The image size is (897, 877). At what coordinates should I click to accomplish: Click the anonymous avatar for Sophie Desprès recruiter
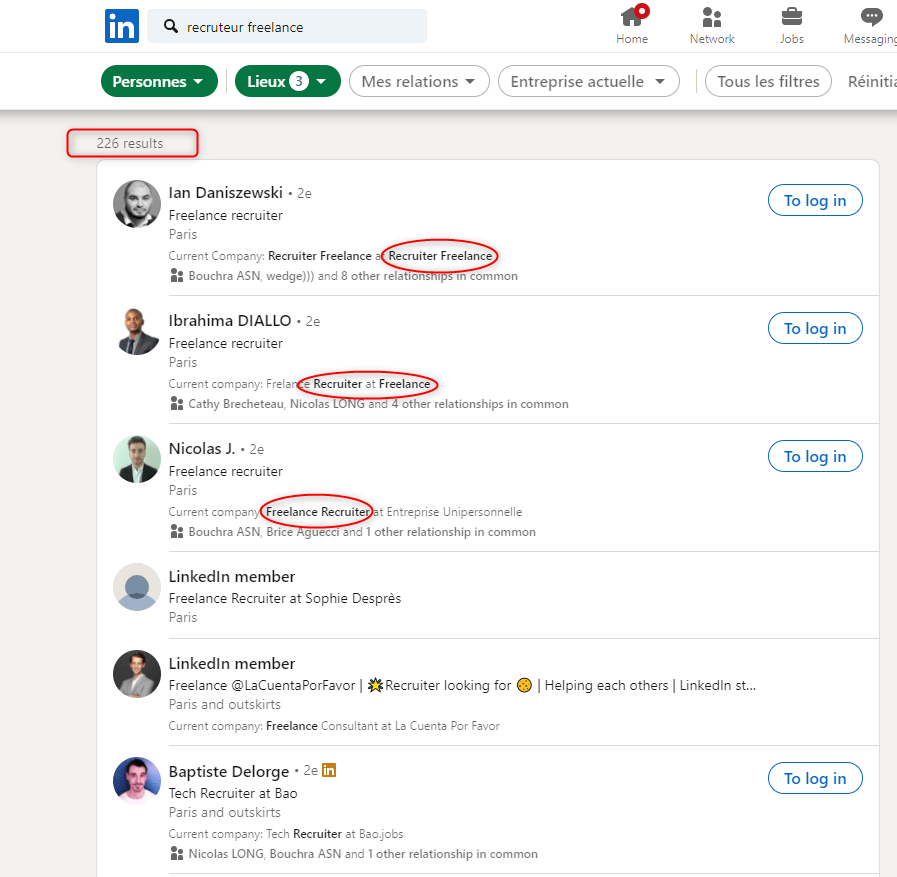pos(137,587)
